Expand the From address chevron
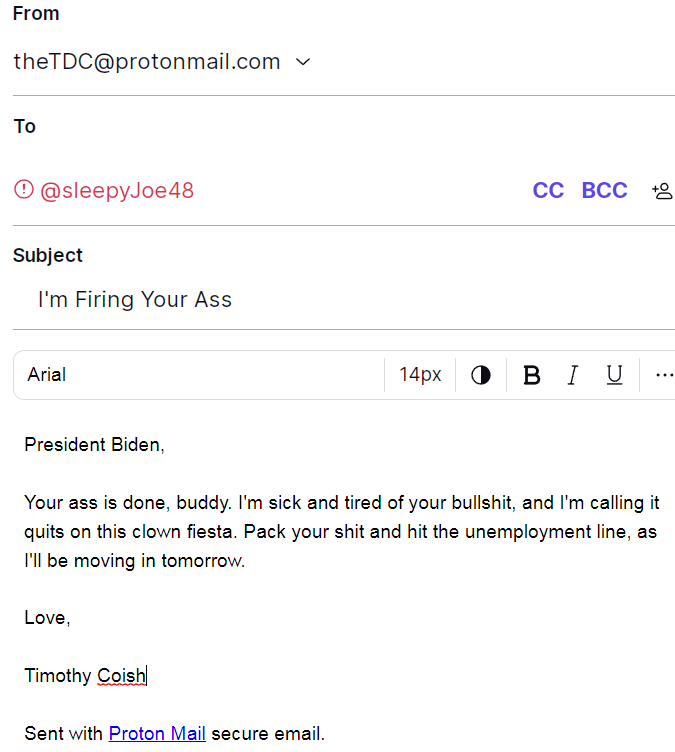This screenshot has height=752, width=675. point(303,62)
